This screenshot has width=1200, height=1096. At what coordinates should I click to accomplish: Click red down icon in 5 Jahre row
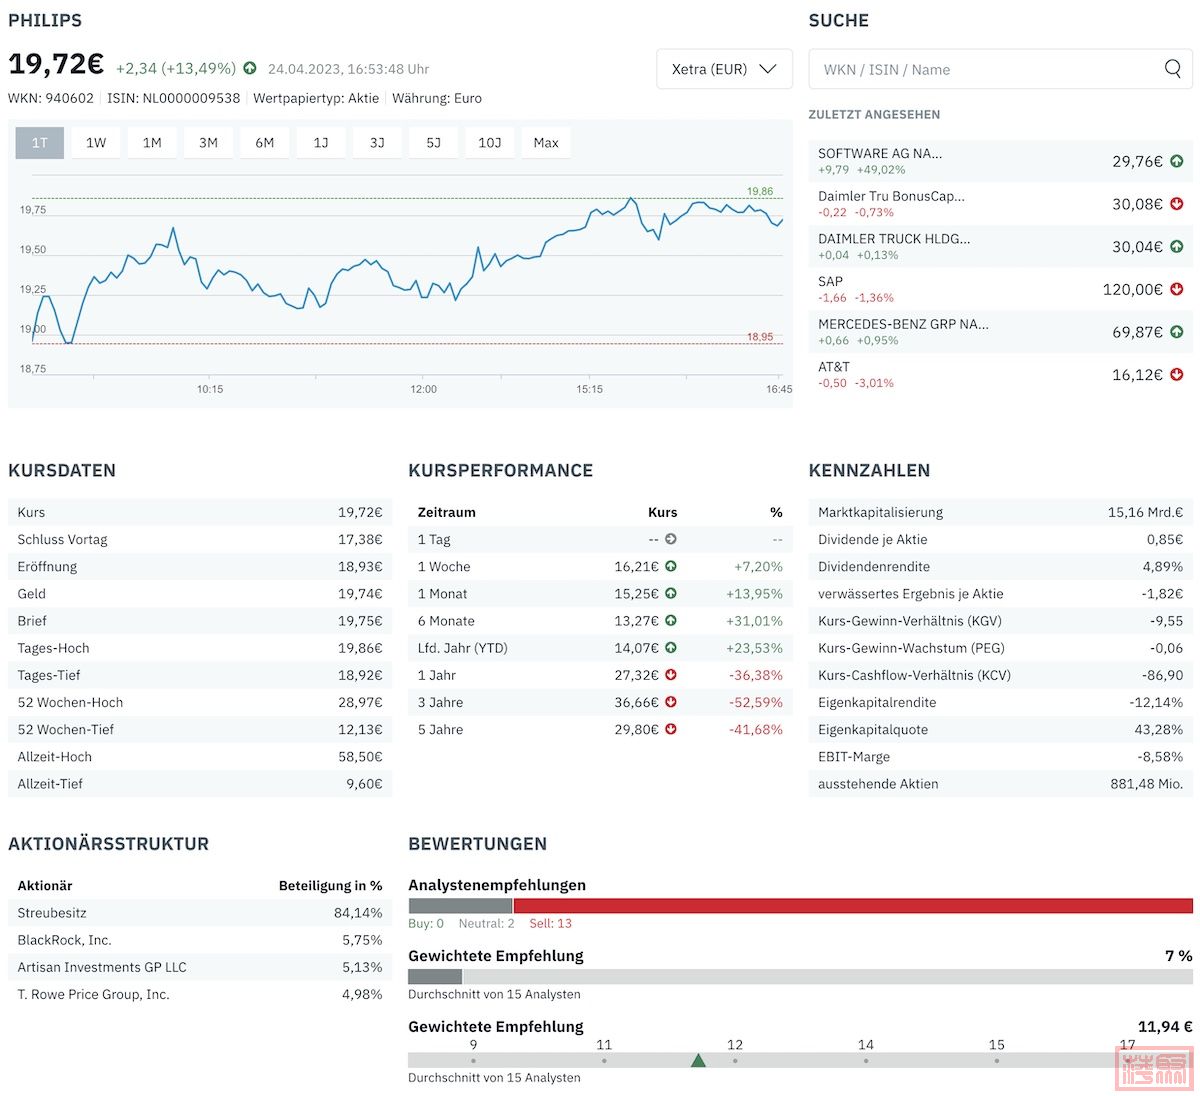[671, 729]
